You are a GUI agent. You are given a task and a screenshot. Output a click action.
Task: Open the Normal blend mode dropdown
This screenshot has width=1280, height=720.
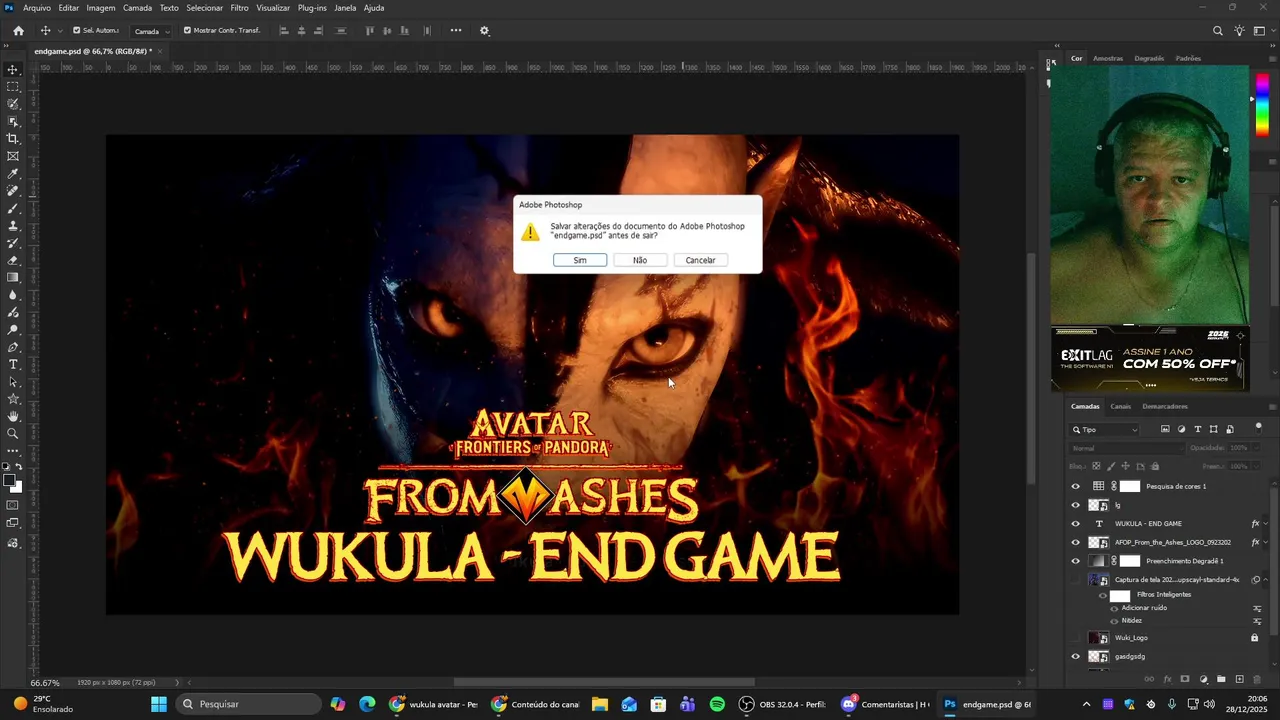pos(1126,448)
